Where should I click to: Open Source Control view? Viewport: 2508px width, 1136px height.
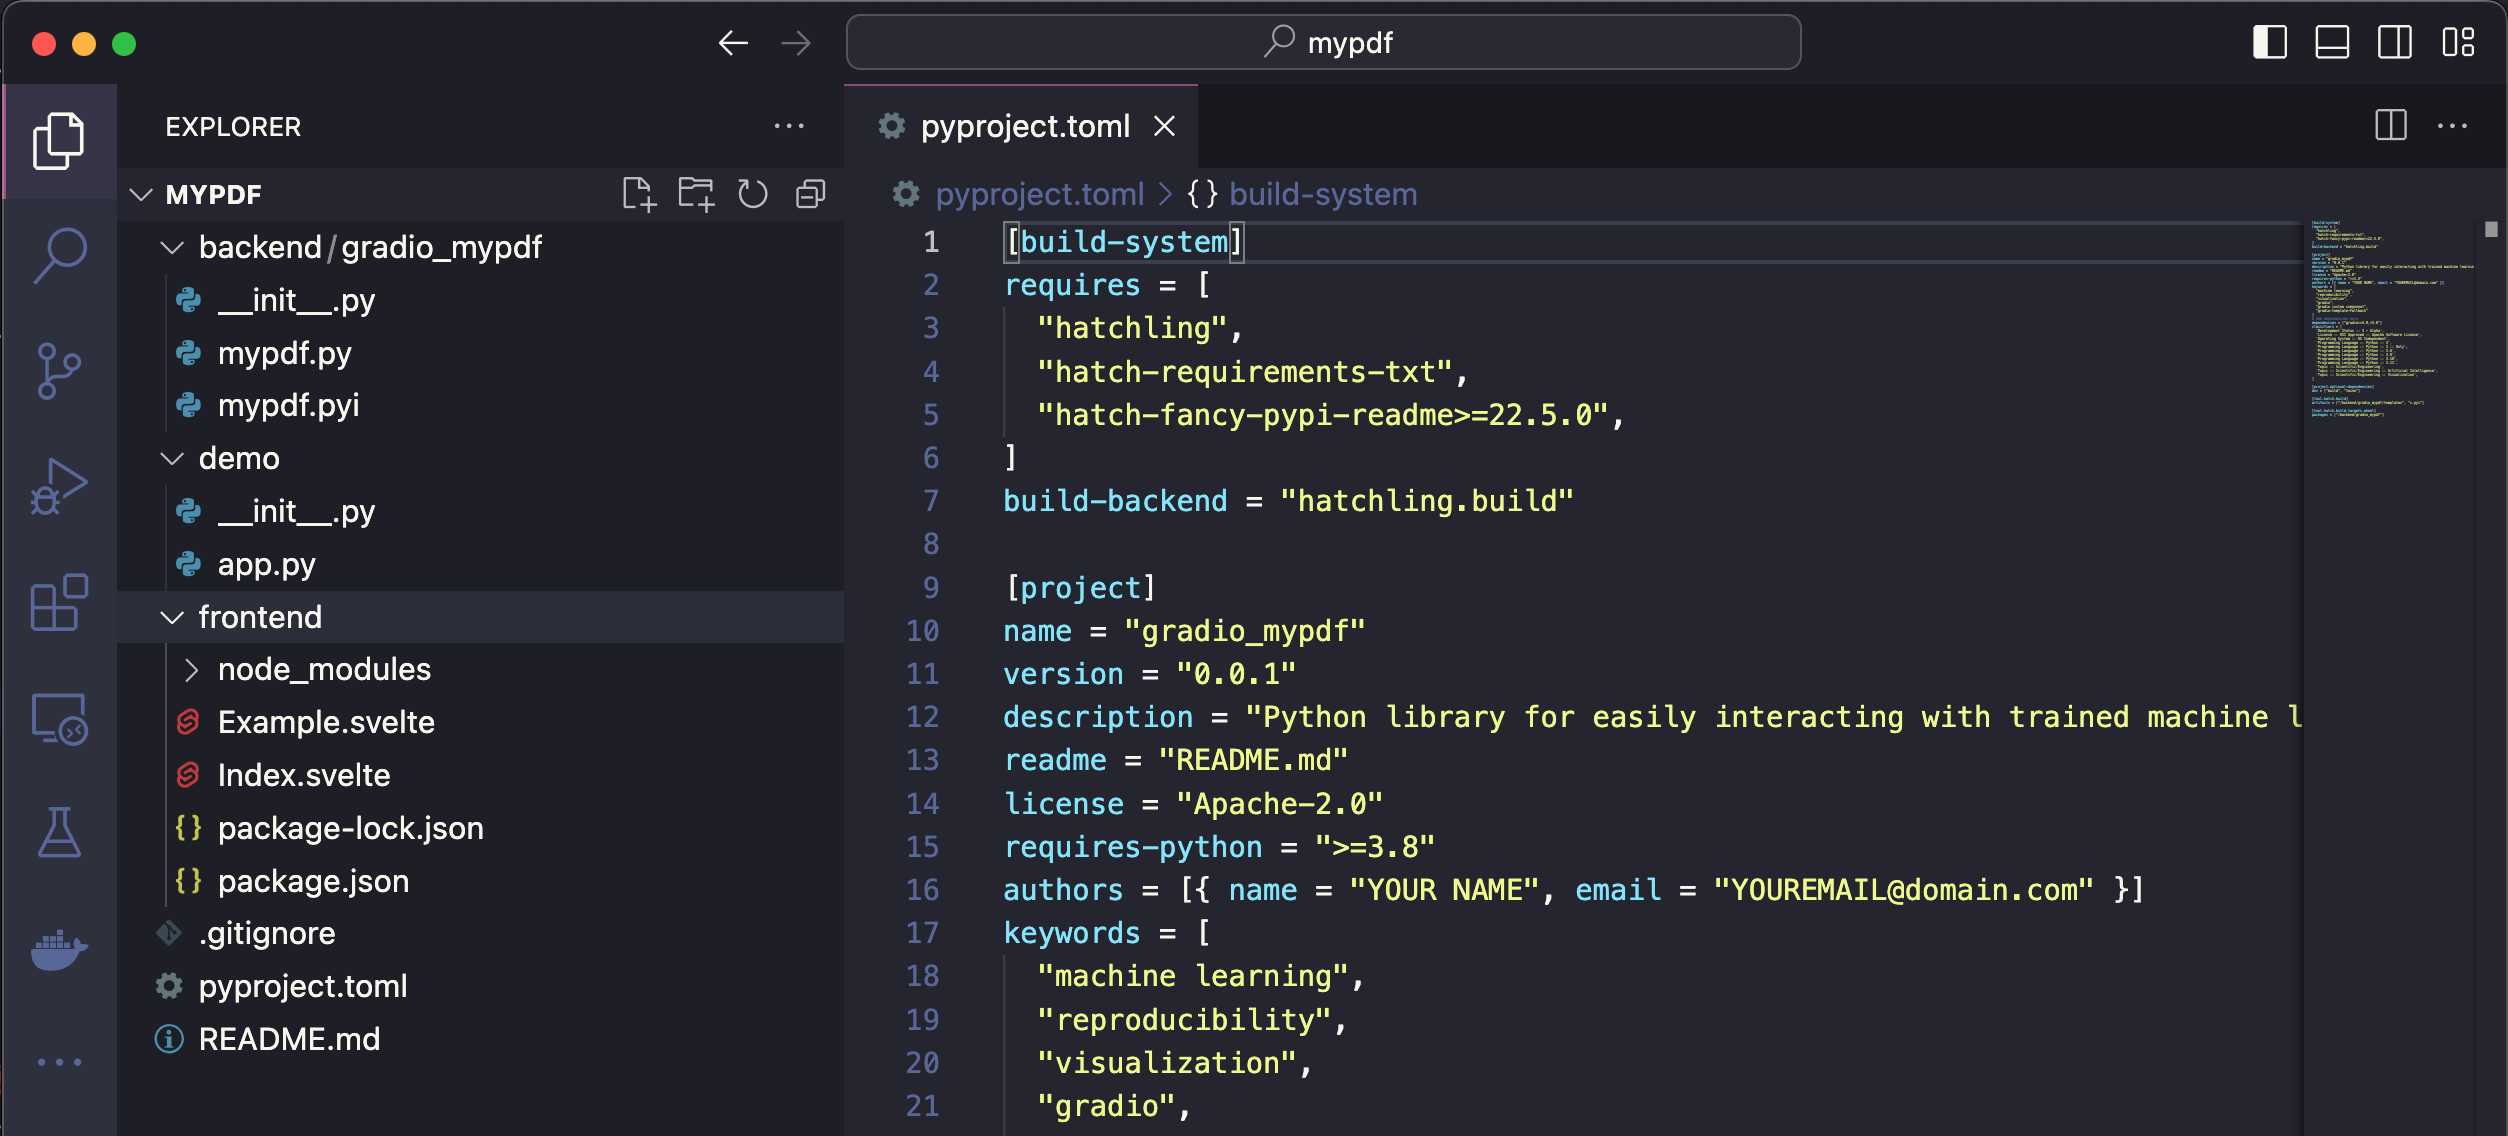(x=59, y=371)
